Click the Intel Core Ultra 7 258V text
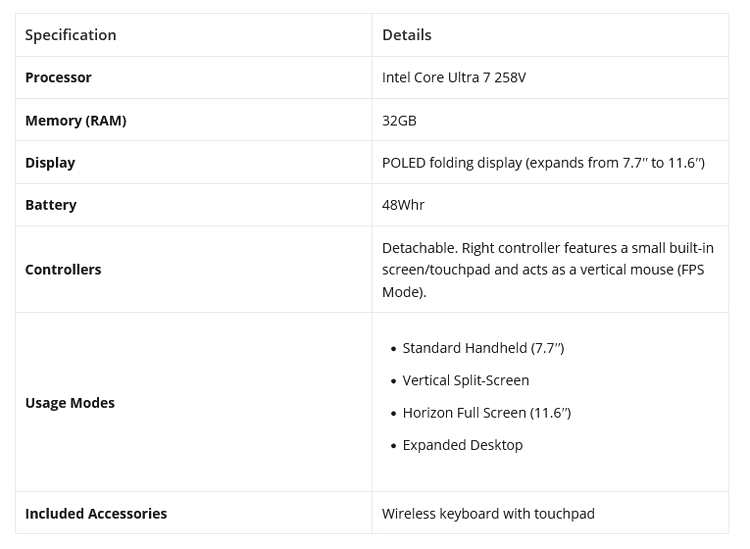The image size is (750, 549). pos(453,78)
